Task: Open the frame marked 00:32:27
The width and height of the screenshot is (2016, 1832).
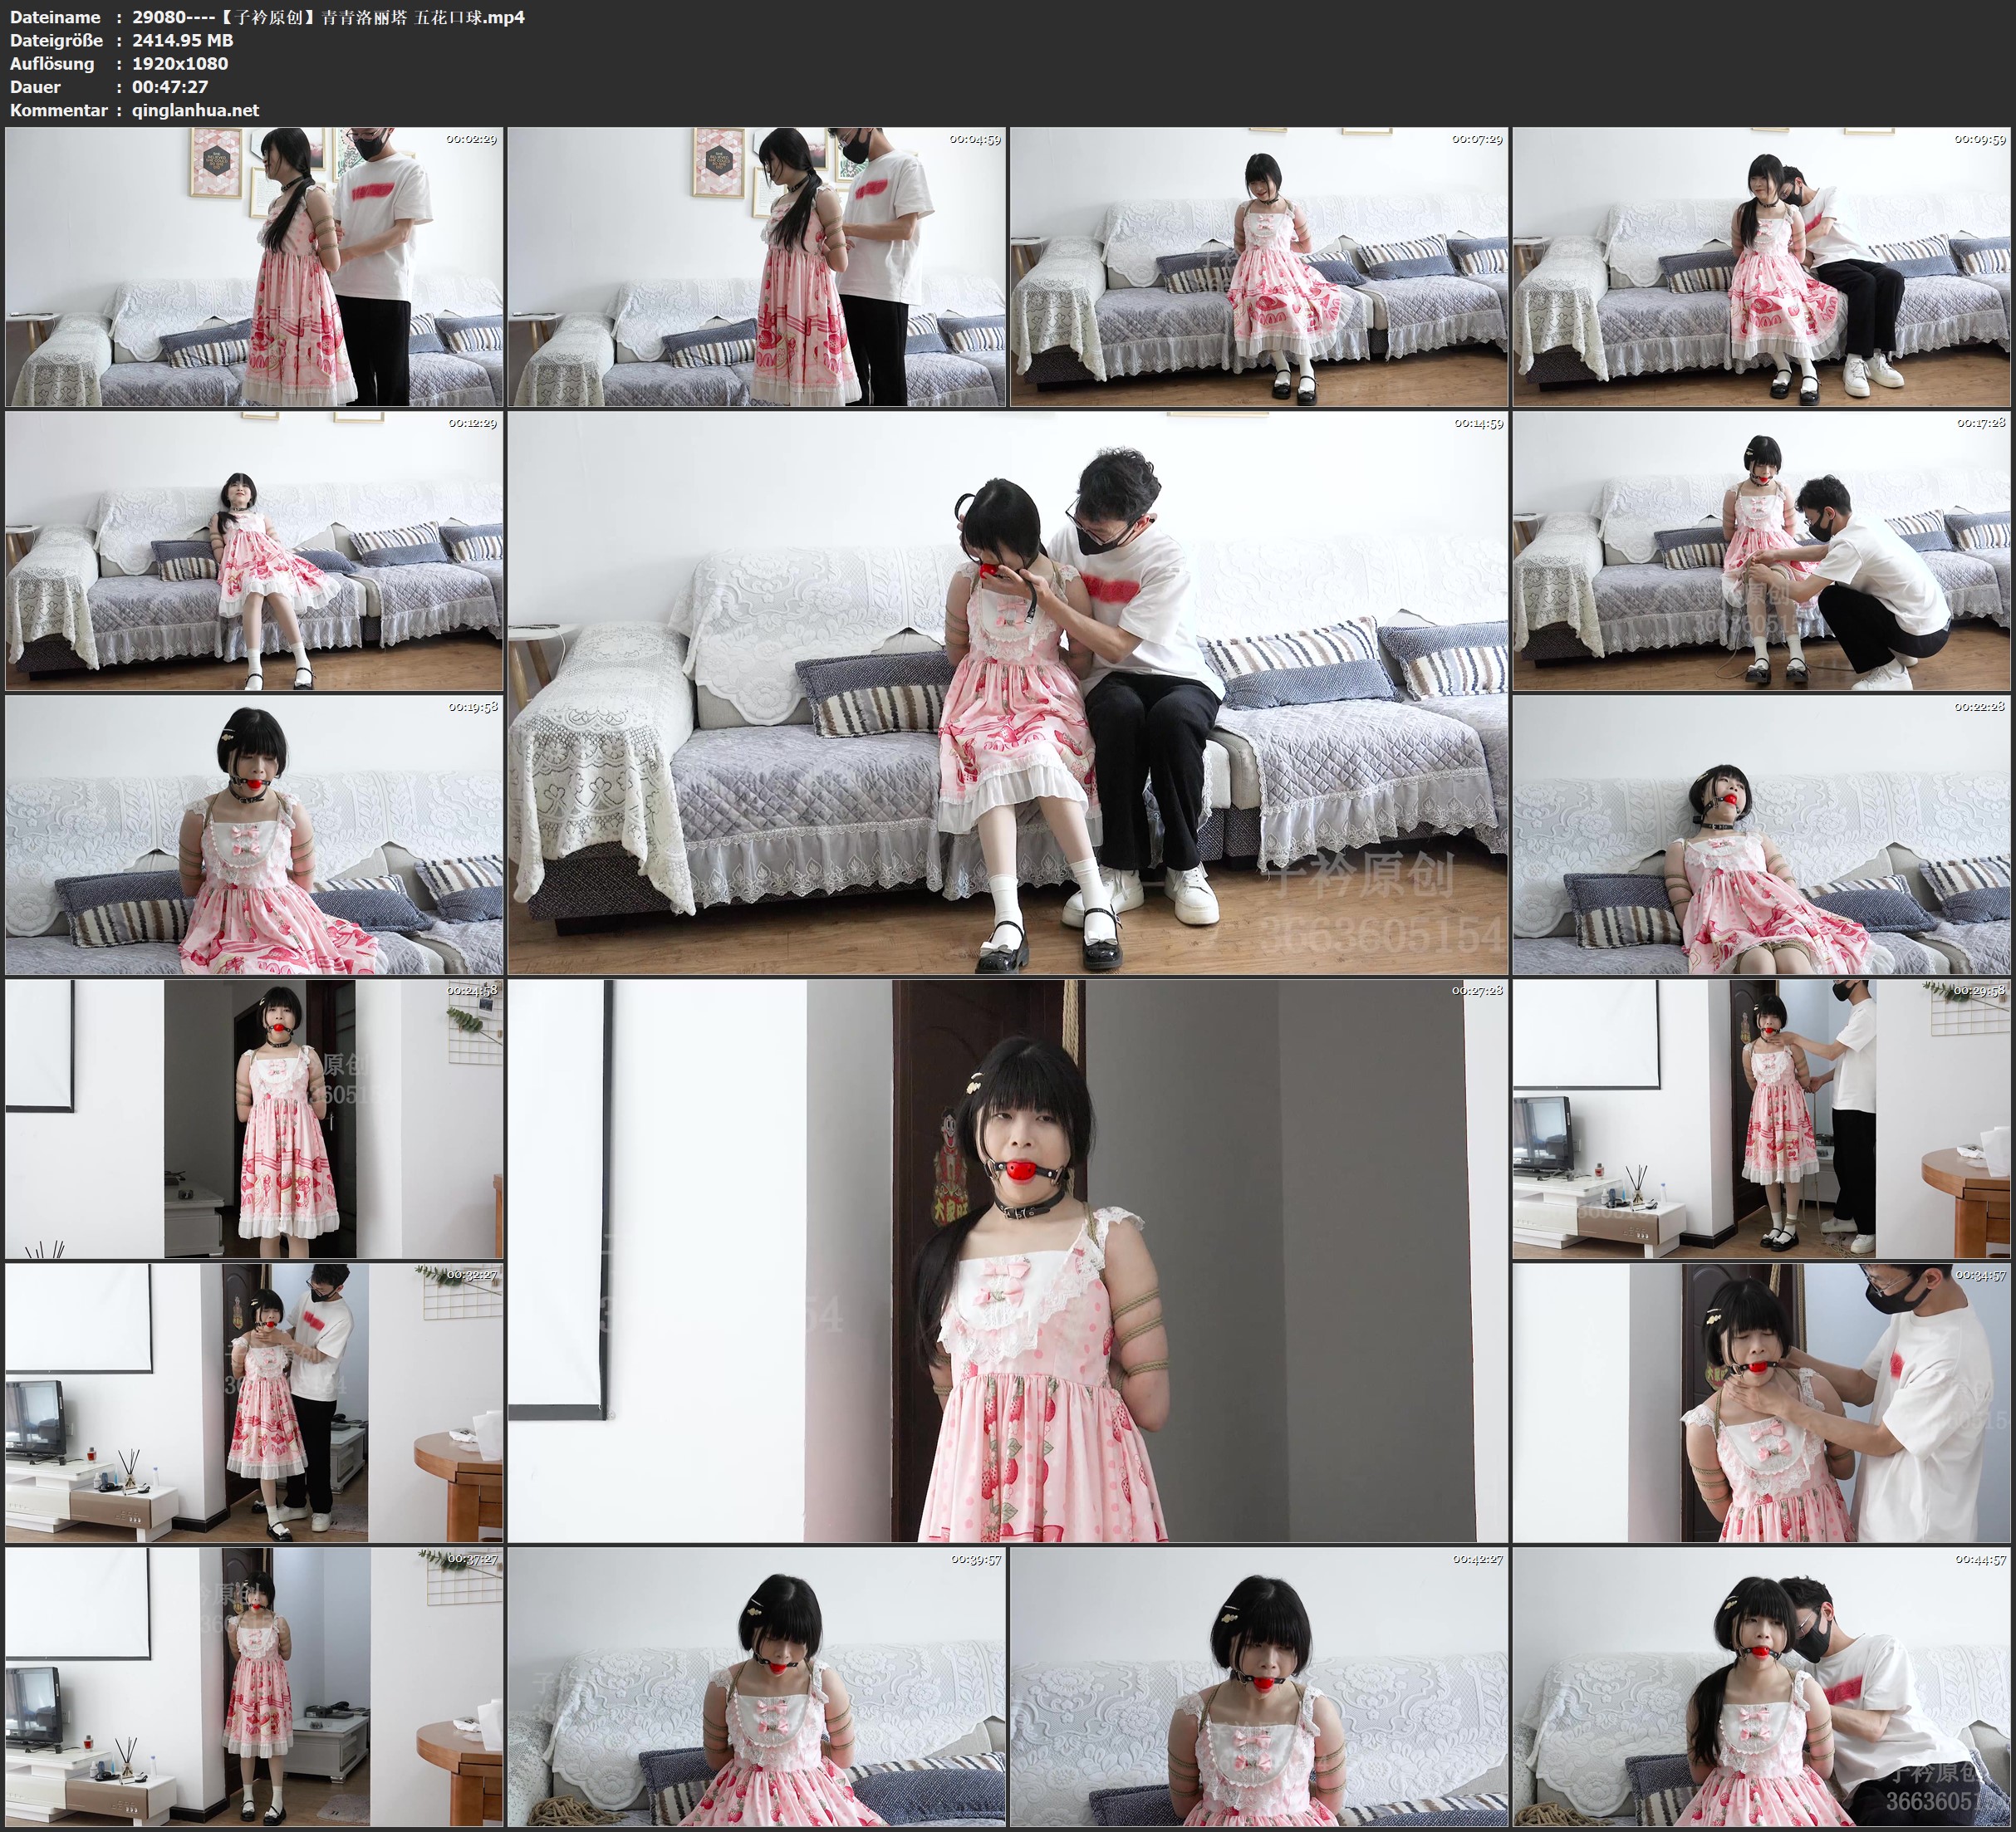Action: (254, 1402)
